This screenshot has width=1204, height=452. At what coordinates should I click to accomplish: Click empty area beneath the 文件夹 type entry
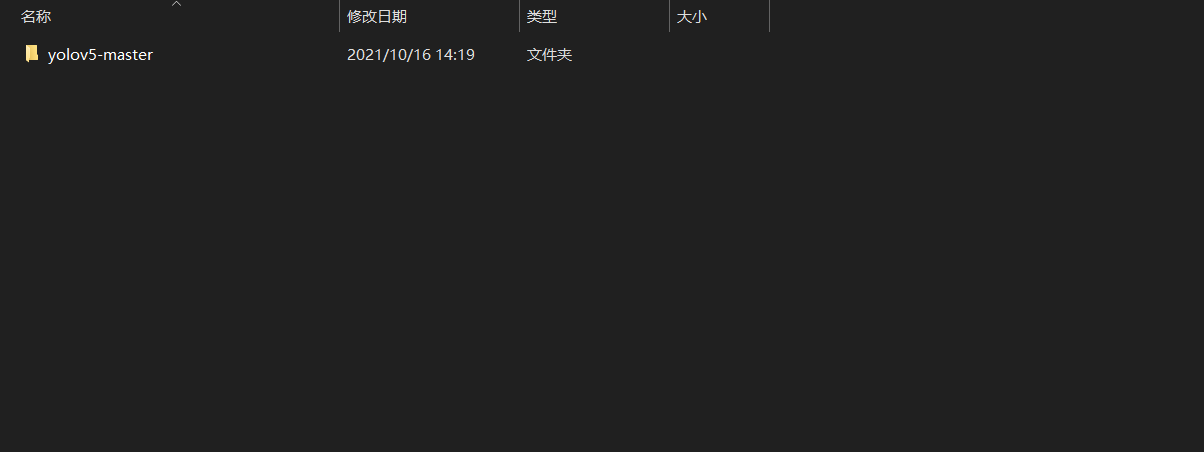594,90
